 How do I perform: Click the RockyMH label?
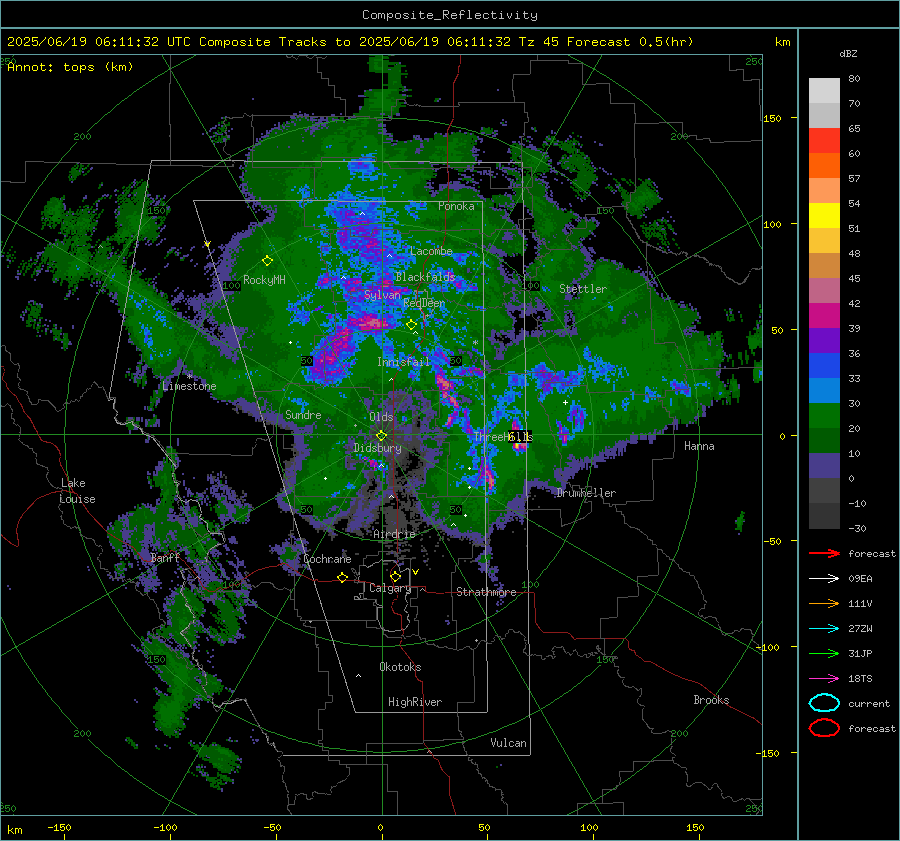[x=264, y=280]
